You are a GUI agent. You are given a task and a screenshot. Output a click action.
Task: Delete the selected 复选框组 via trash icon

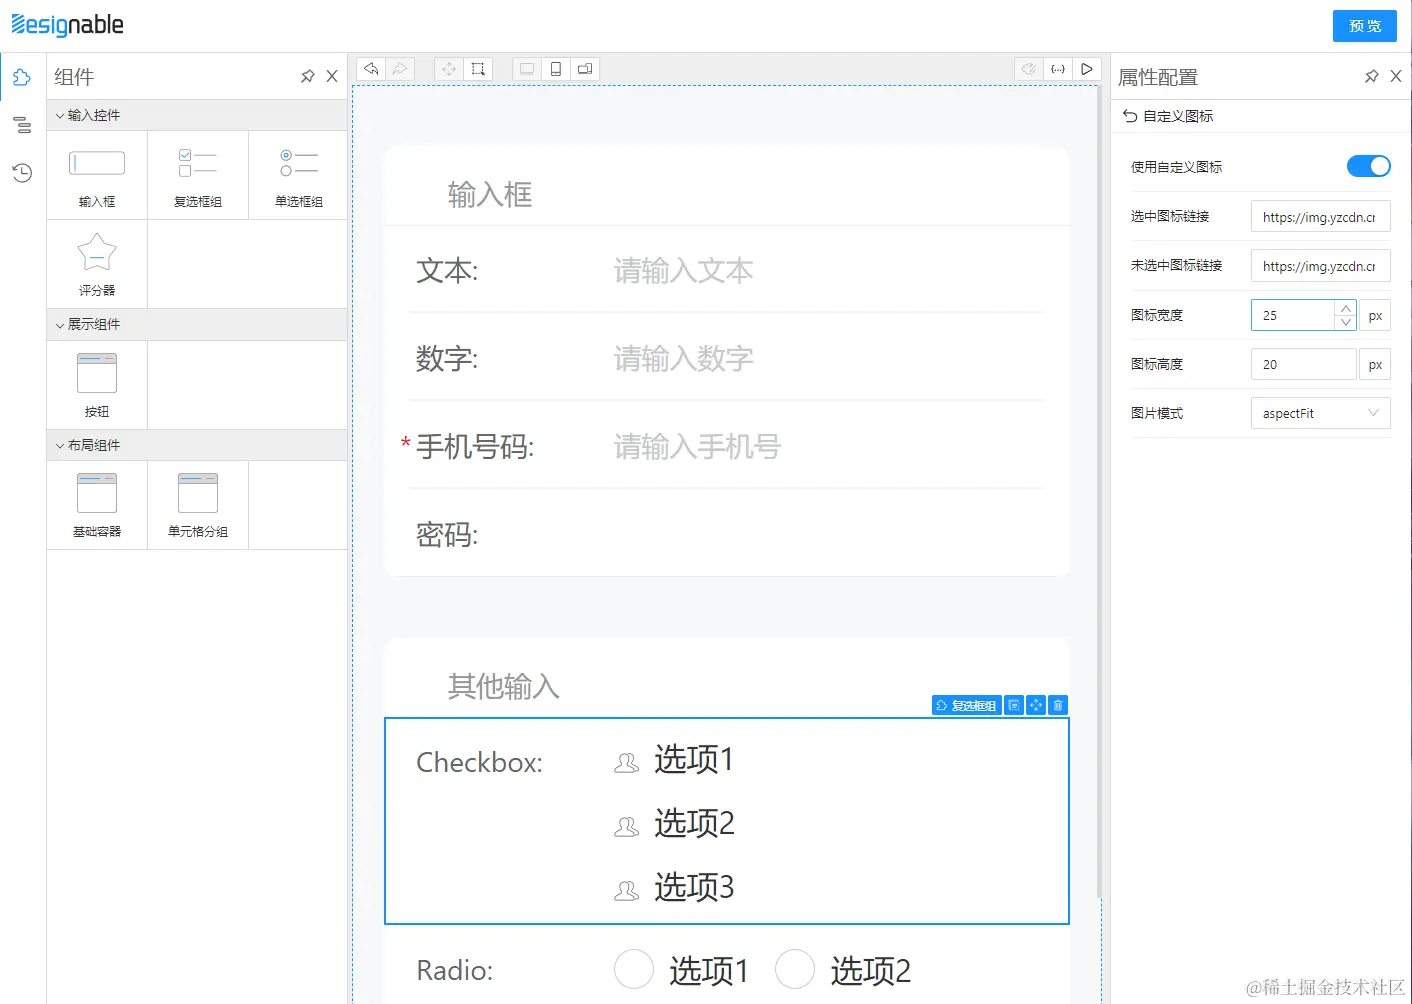tap(1057, 705)
